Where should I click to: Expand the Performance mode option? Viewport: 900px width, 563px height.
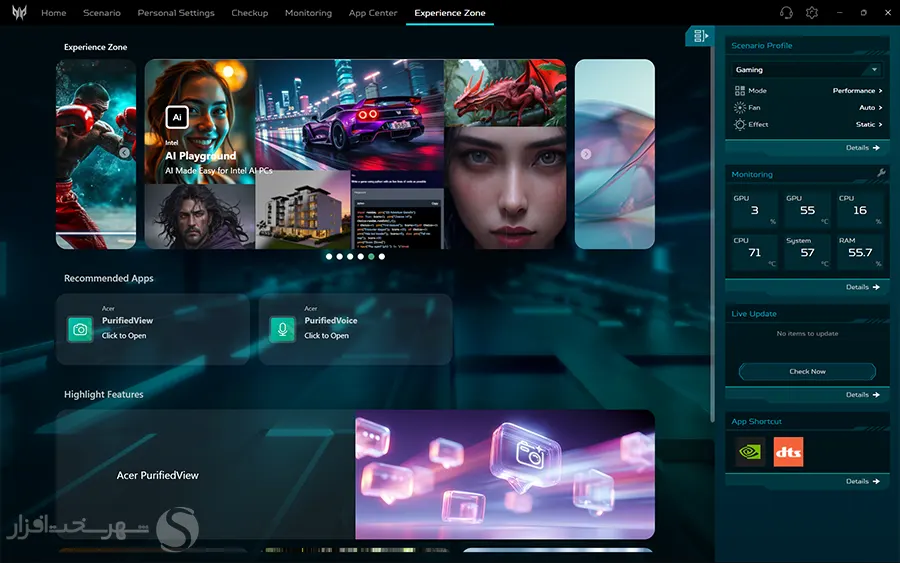[x=858, y=91]
